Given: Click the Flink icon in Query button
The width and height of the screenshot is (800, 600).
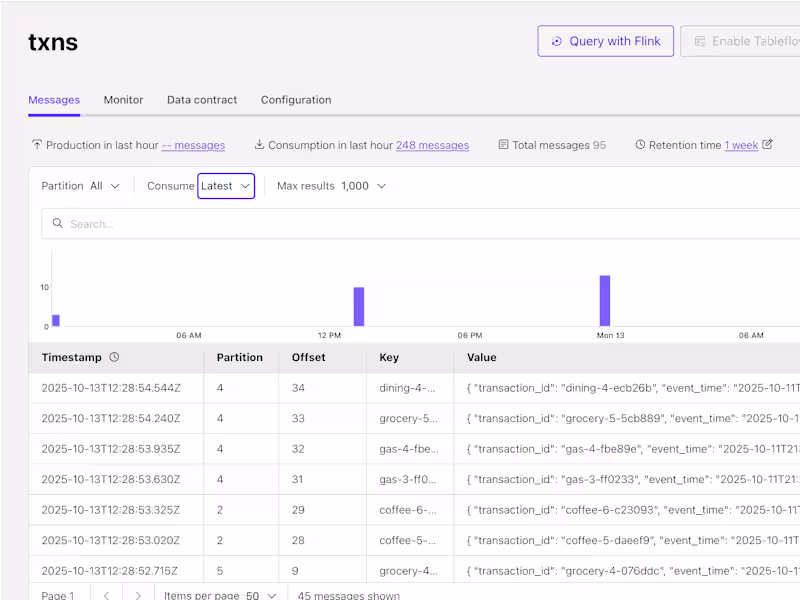Looking at the screenshot, I should pyautogui.click(x=557, y=41).
